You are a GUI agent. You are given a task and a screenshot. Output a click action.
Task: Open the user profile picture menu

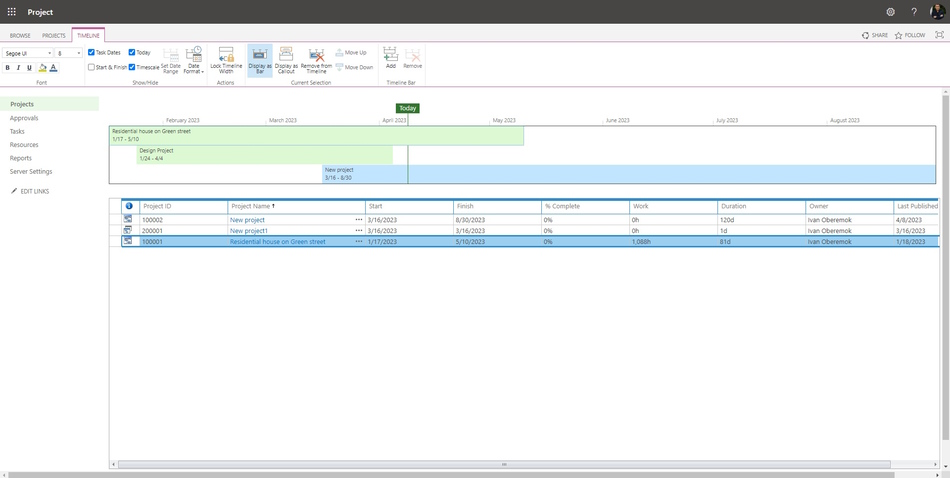(937, 12)
